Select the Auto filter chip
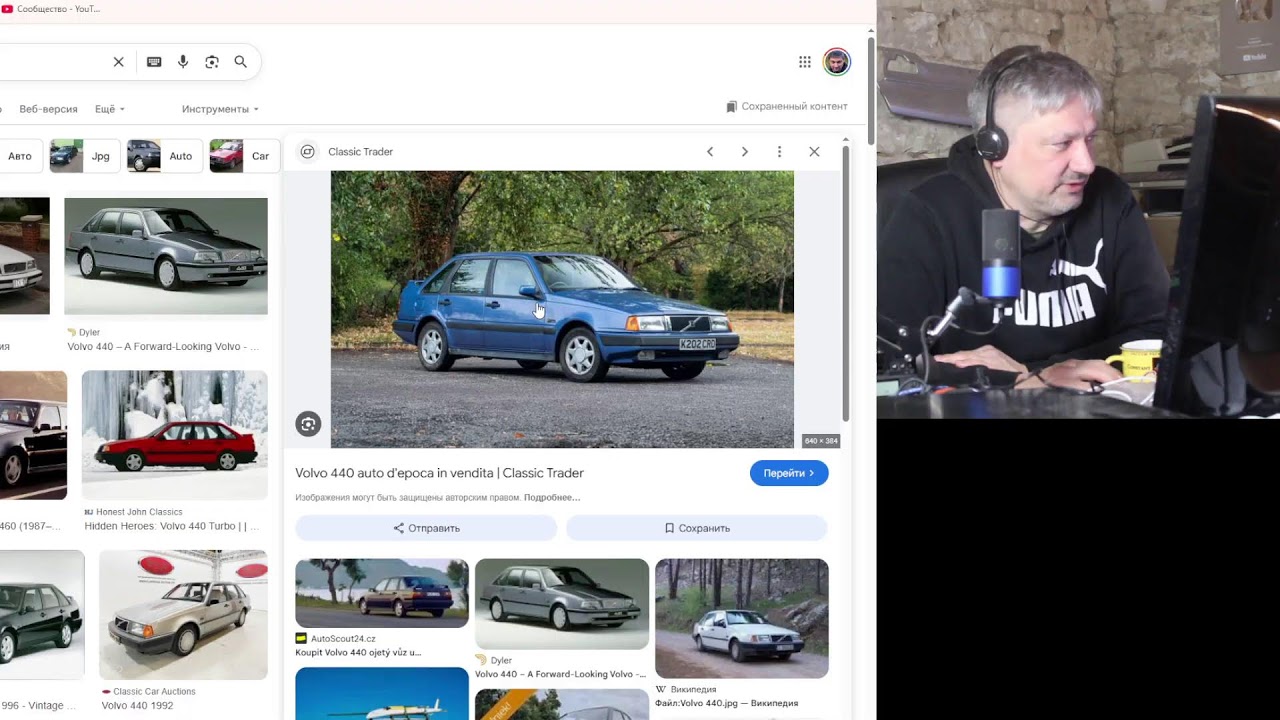This screenshot has width=1280, height=720. click(x=164, y=156)
